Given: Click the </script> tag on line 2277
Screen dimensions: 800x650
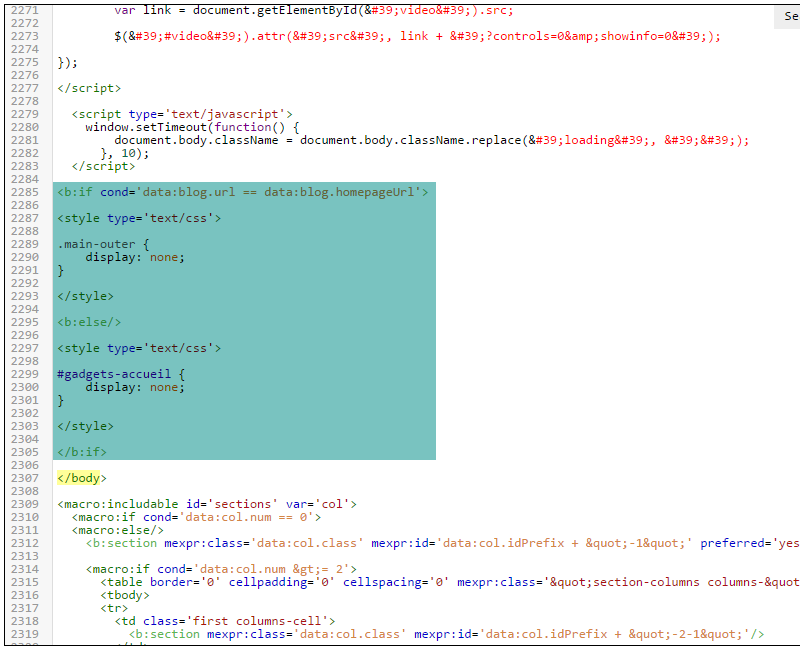Looking at the screenshot, I should pyautogui.click(x=89, y=88).
